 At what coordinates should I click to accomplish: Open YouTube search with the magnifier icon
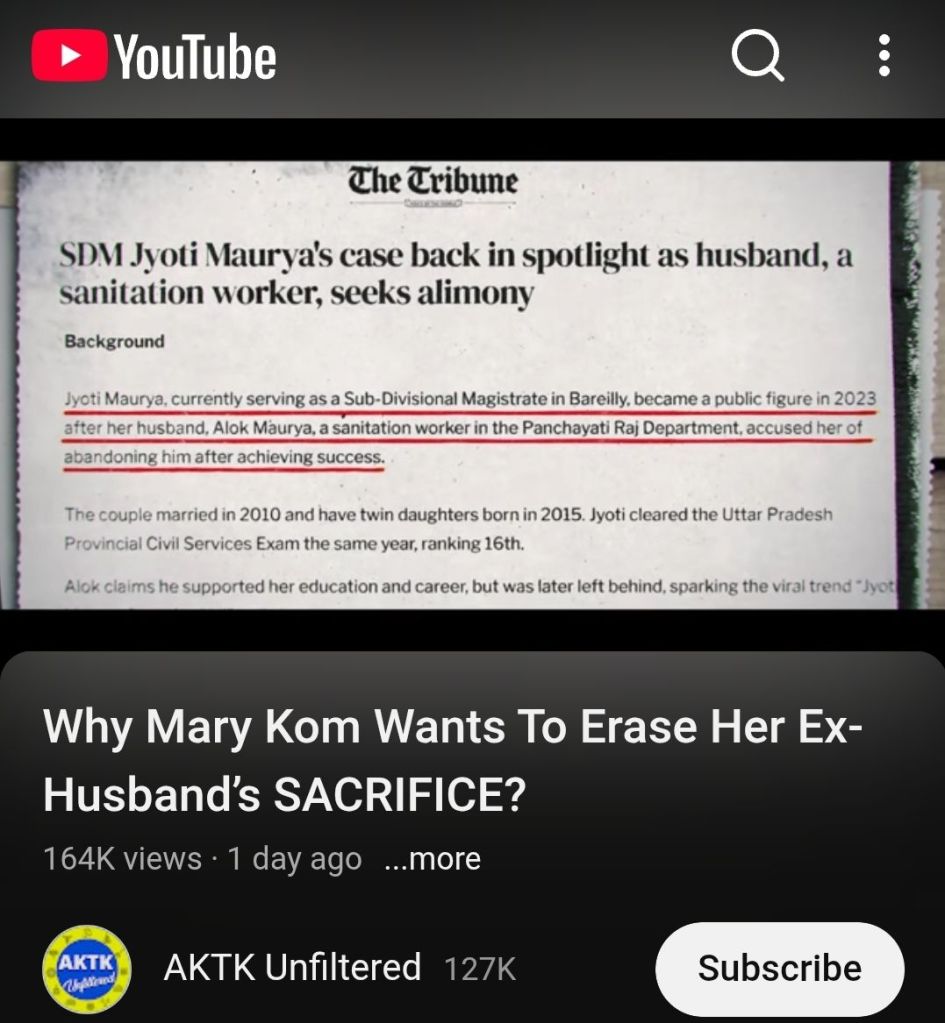757,55
